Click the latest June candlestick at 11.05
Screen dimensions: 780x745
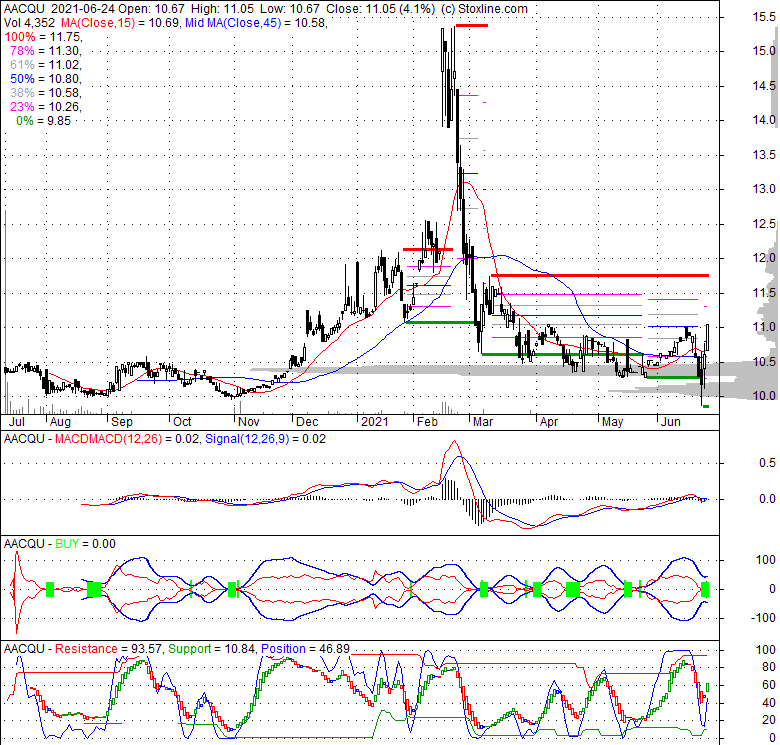[x=707, y=338]
